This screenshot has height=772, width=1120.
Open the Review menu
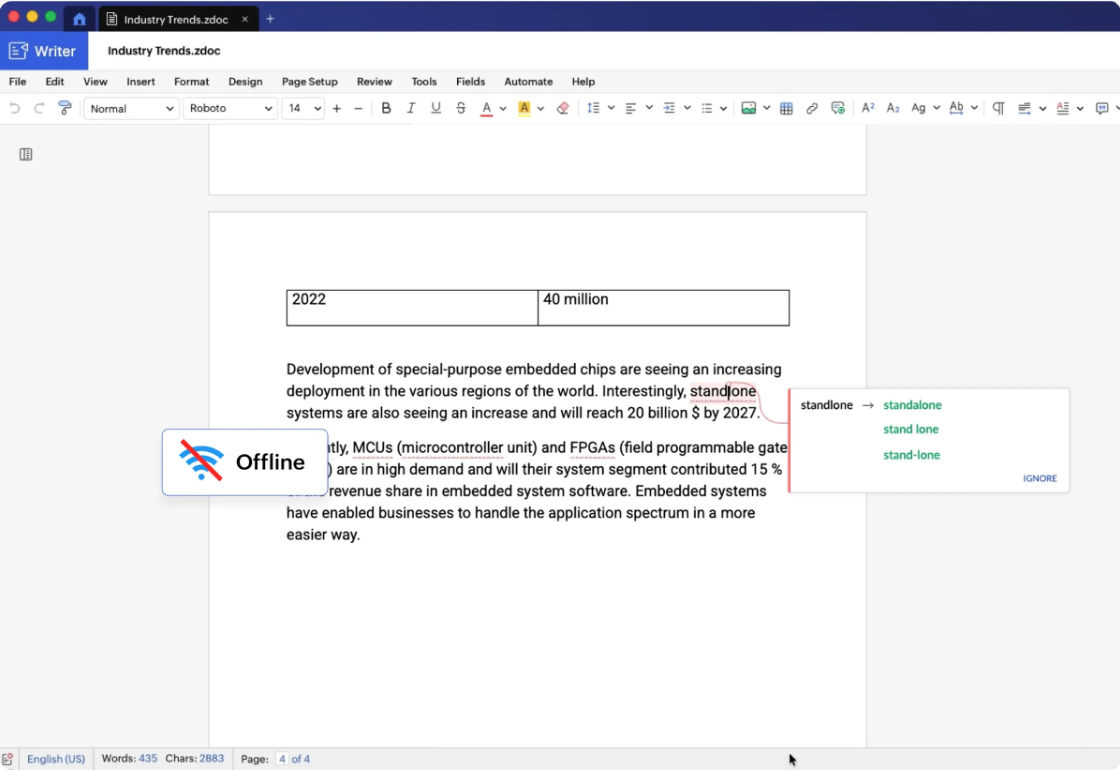(374, 81)
